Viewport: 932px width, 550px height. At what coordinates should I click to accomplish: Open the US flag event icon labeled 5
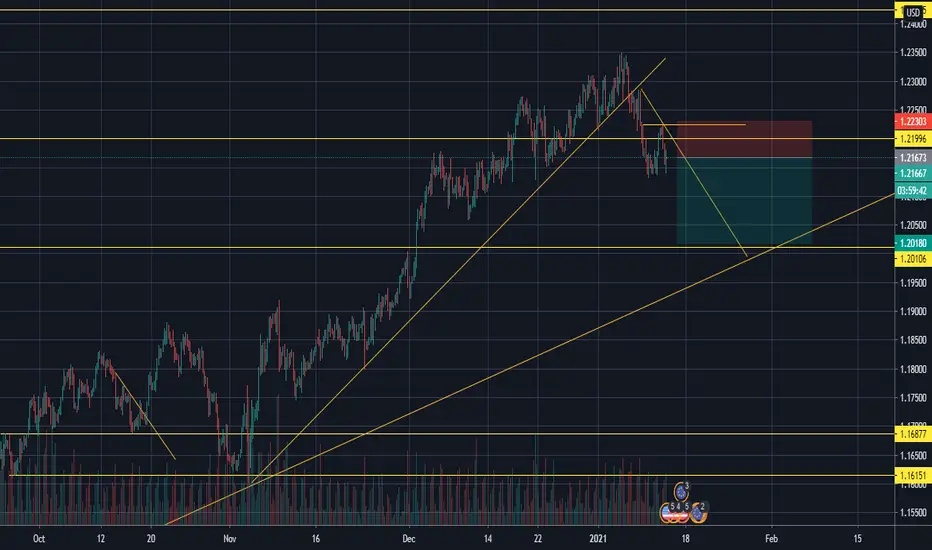(x=684, y=513)
